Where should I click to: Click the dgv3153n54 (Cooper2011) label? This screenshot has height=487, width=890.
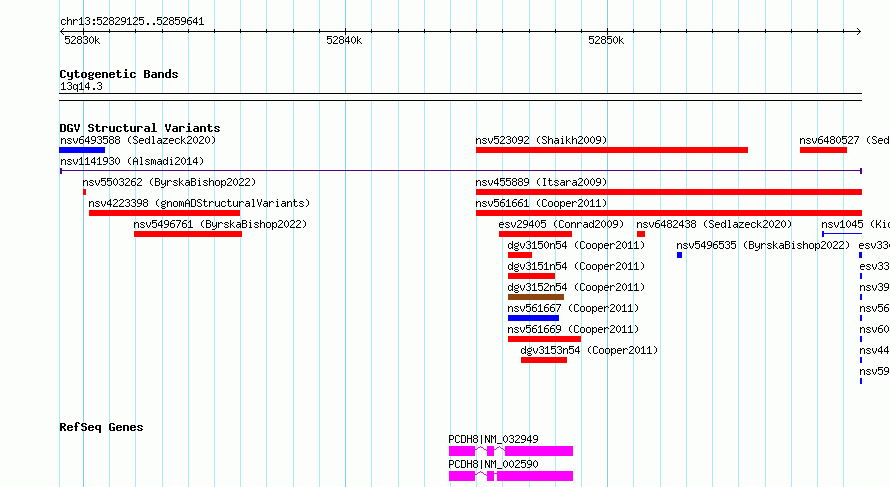coord(589,350)
